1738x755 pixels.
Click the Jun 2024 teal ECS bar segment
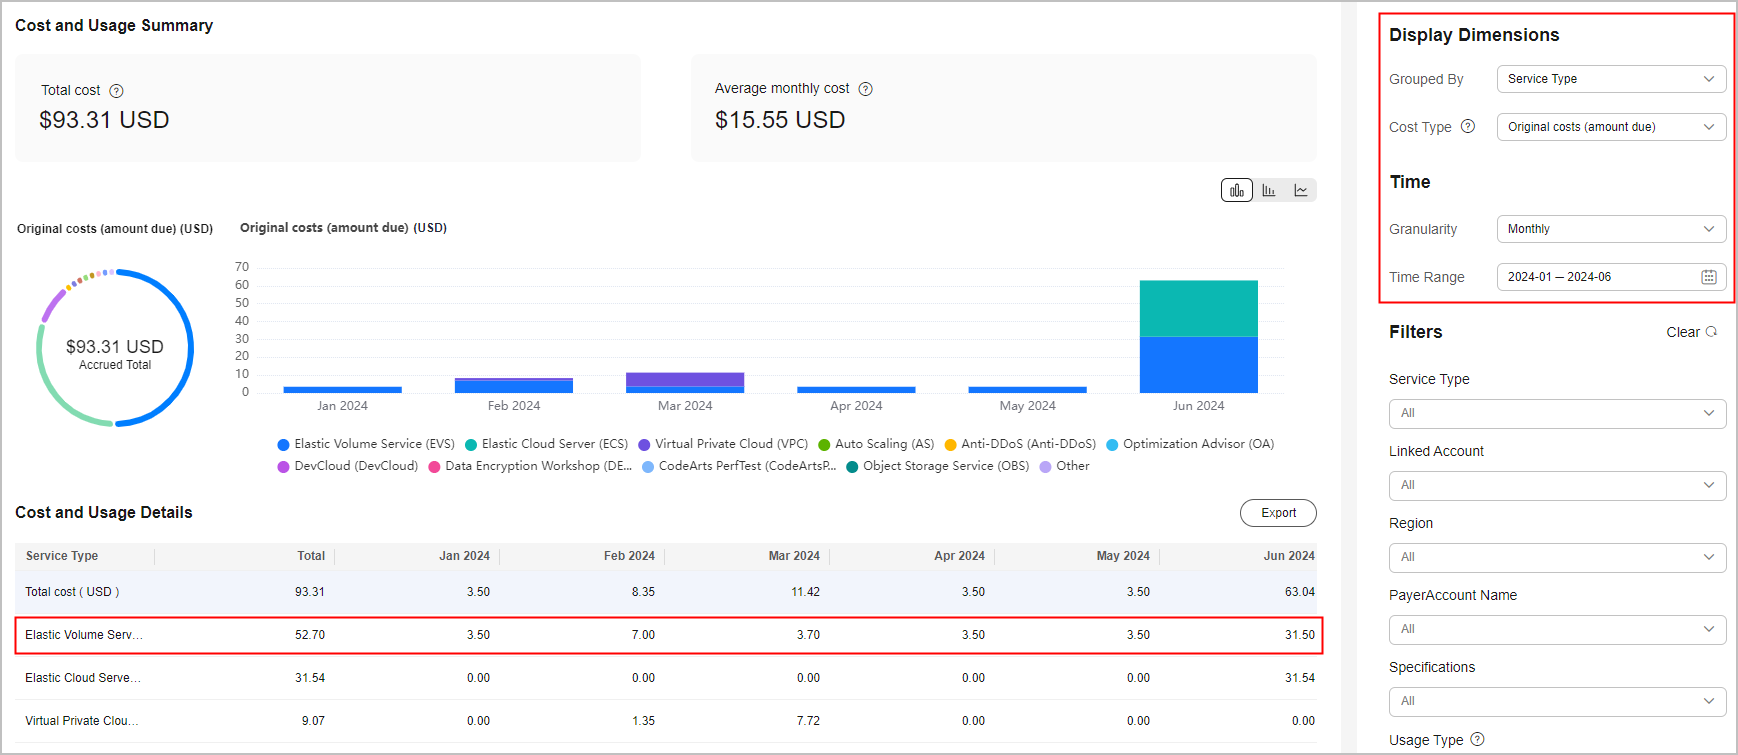[x=1199, y=309]
